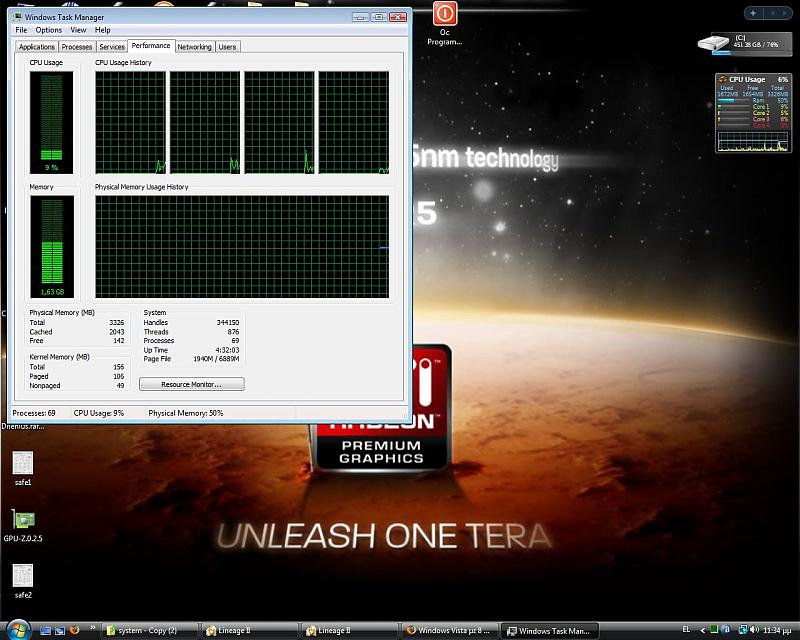The height and width of the screenshot is (640, 800).
Task: Switch to system - Copy (2) taskbar window
Action: 150,631
